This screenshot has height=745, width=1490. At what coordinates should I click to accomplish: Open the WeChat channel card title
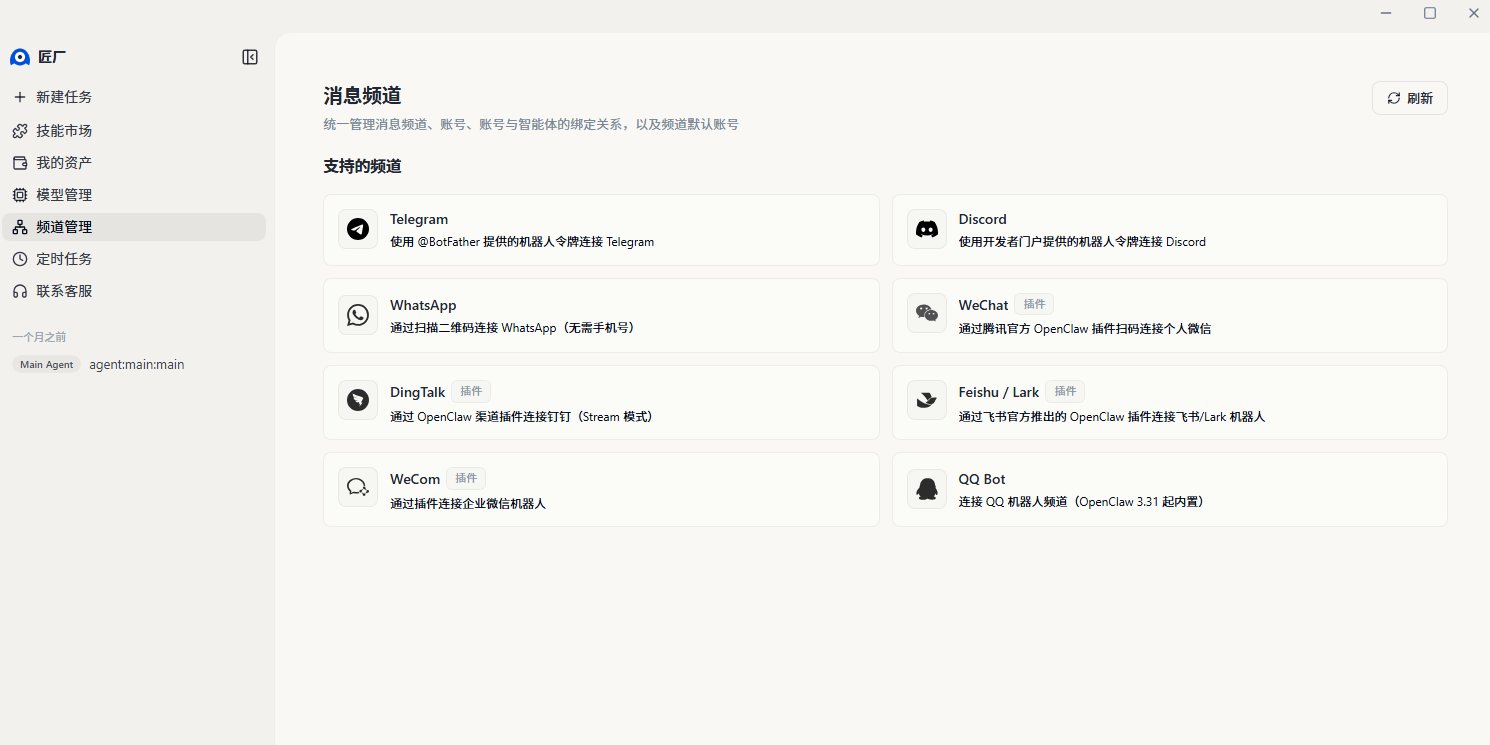click(x=983, y=305)
